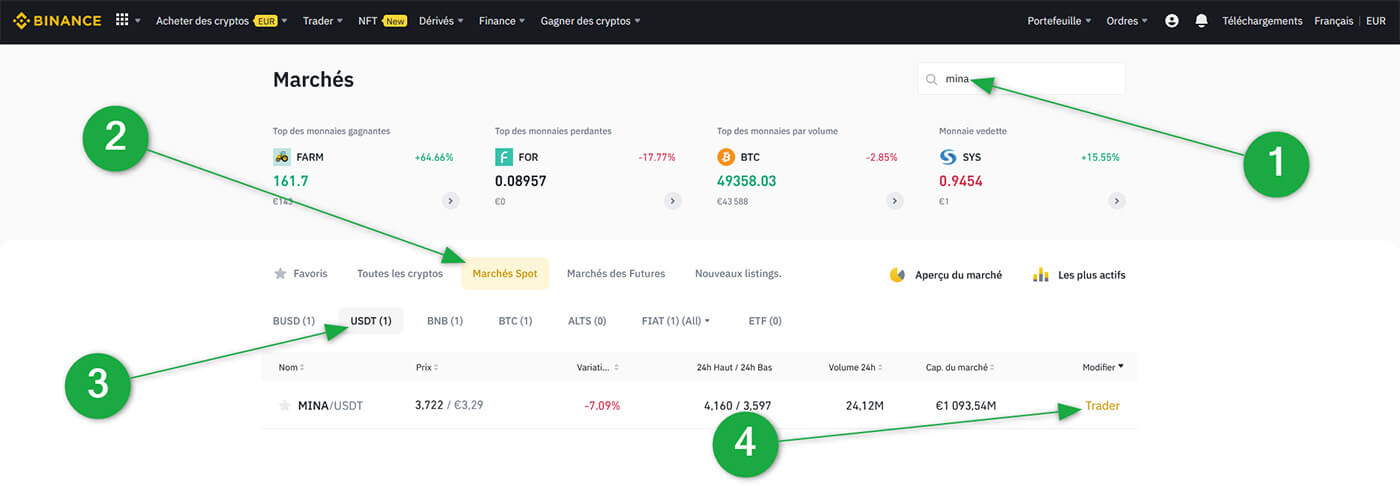The image size is (1400, 486).
Task: Open next arrow on BTC card
Action: (x=895, y=201)
